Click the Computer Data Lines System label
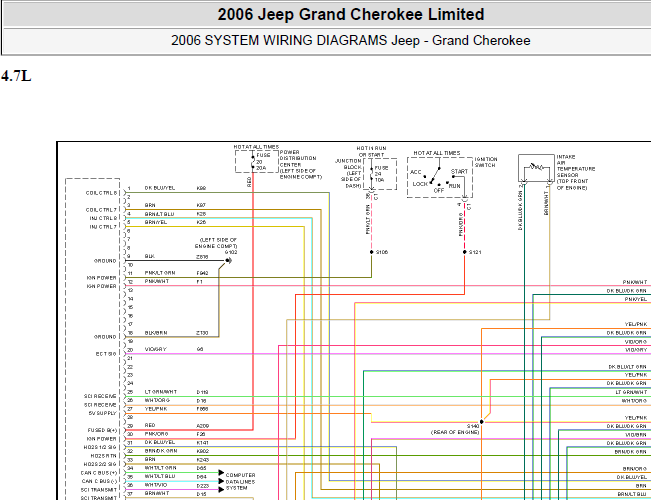 [240, 481]
